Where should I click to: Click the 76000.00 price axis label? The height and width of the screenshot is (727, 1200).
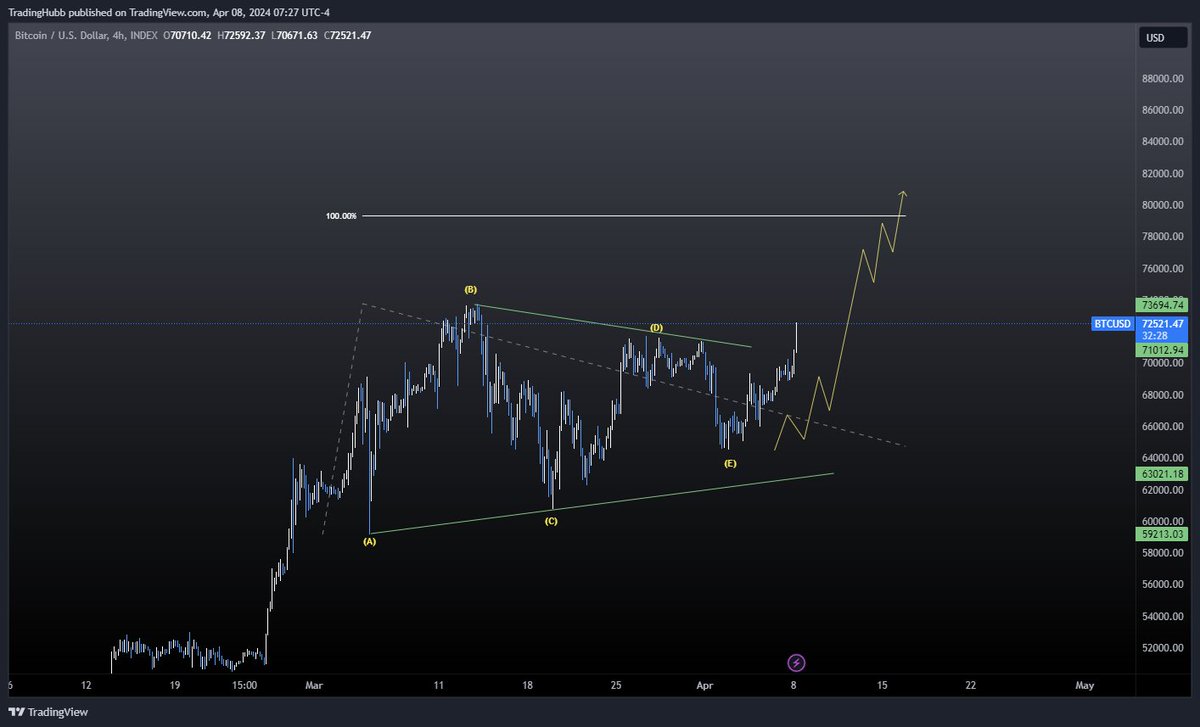click(1164, 269)
